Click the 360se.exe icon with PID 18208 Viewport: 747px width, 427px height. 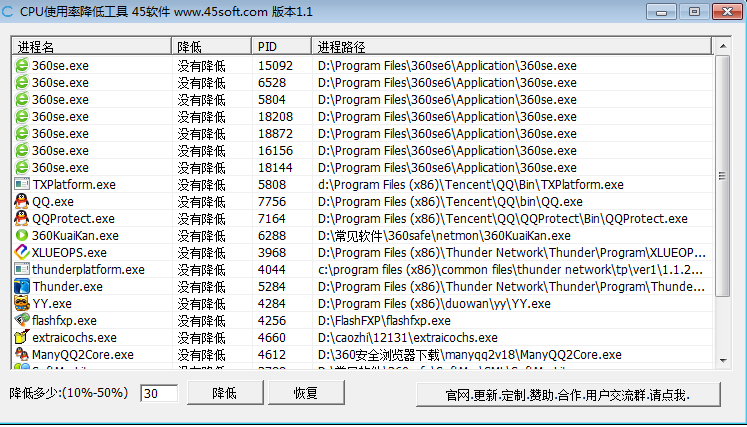[21, 116]
